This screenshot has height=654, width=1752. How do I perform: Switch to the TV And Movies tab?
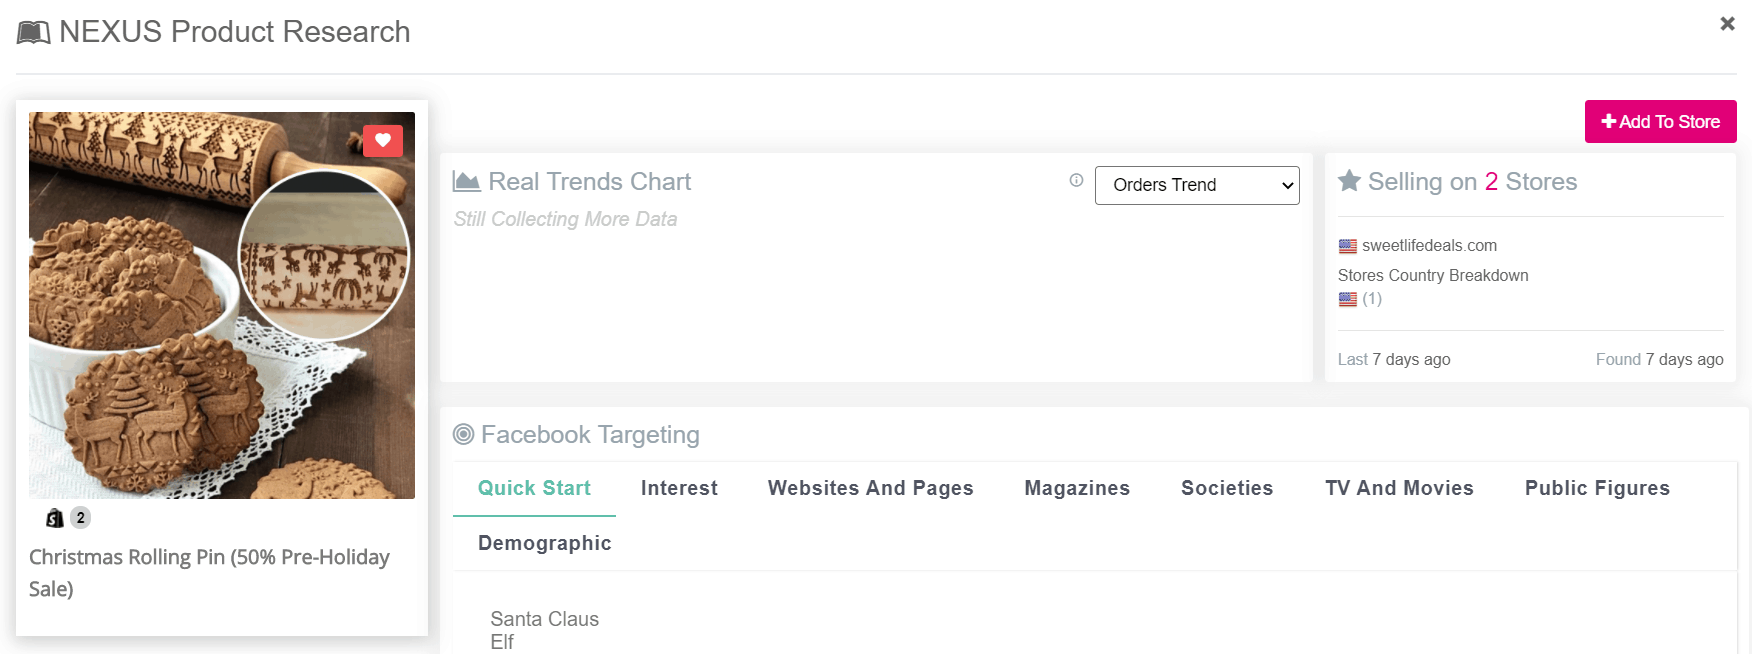[x=1399, y=488]
